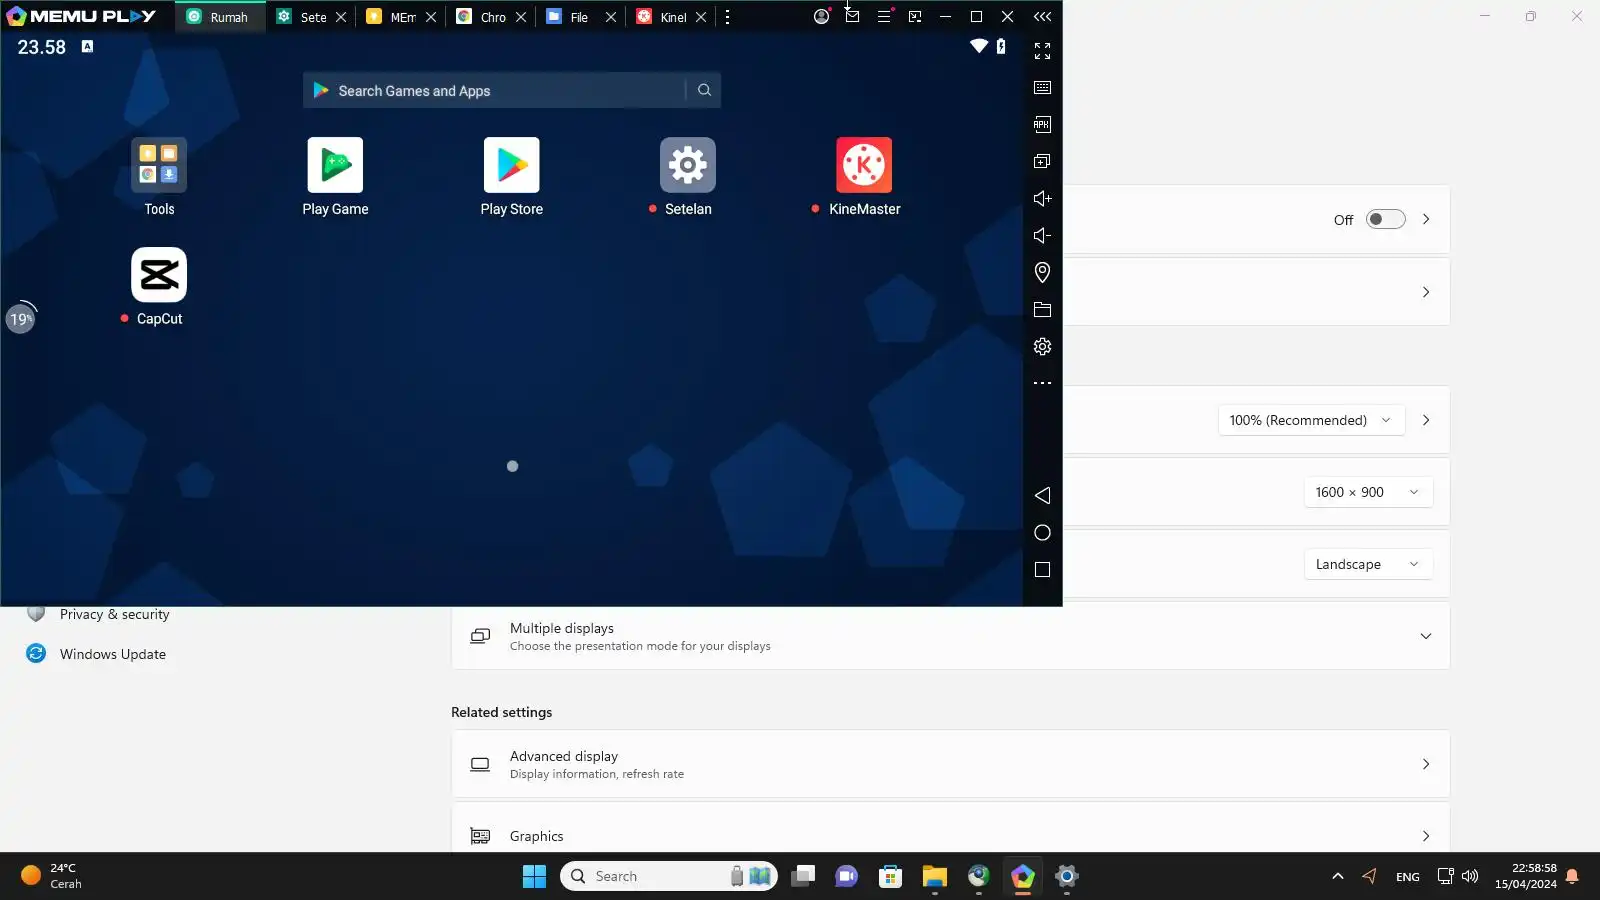Click the MEmu volume up icon

(x=1042, y=199)
